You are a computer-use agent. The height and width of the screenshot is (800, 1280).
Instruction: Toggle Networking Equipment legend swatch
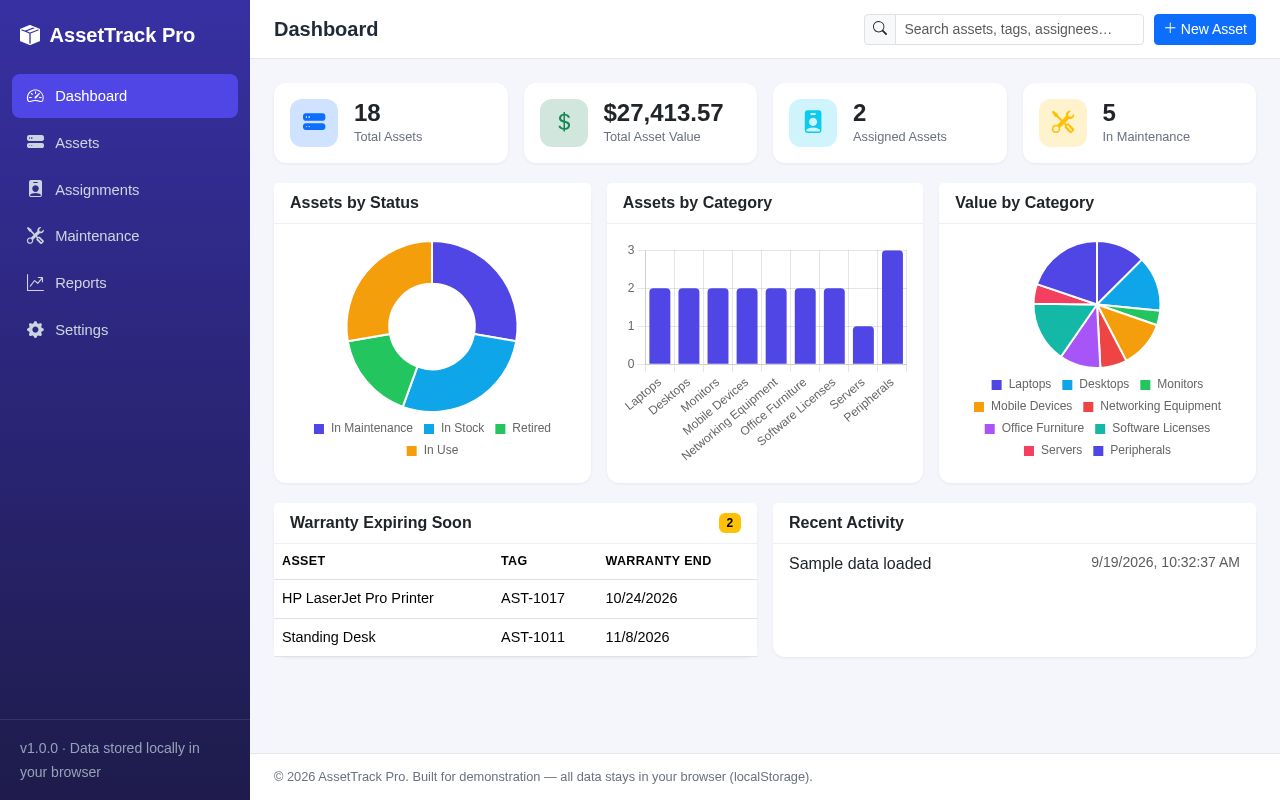click(x=1088, y=406)
